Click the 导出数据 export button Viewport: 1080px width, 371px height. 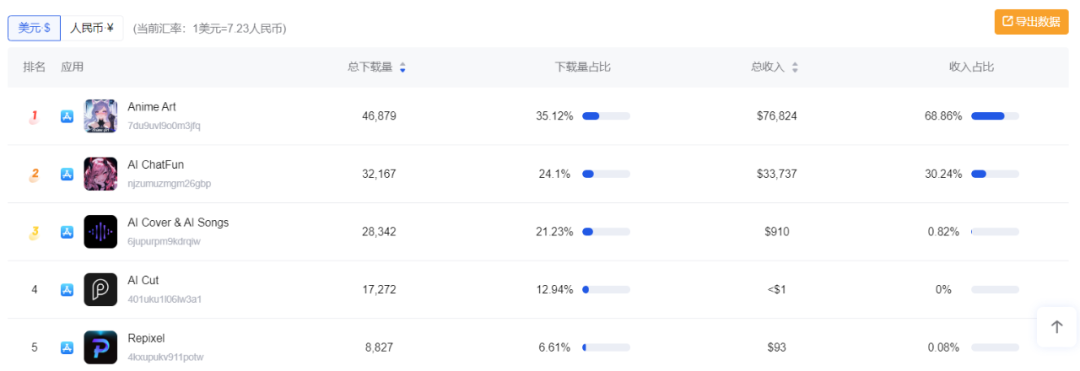[x=1031, y=21]
